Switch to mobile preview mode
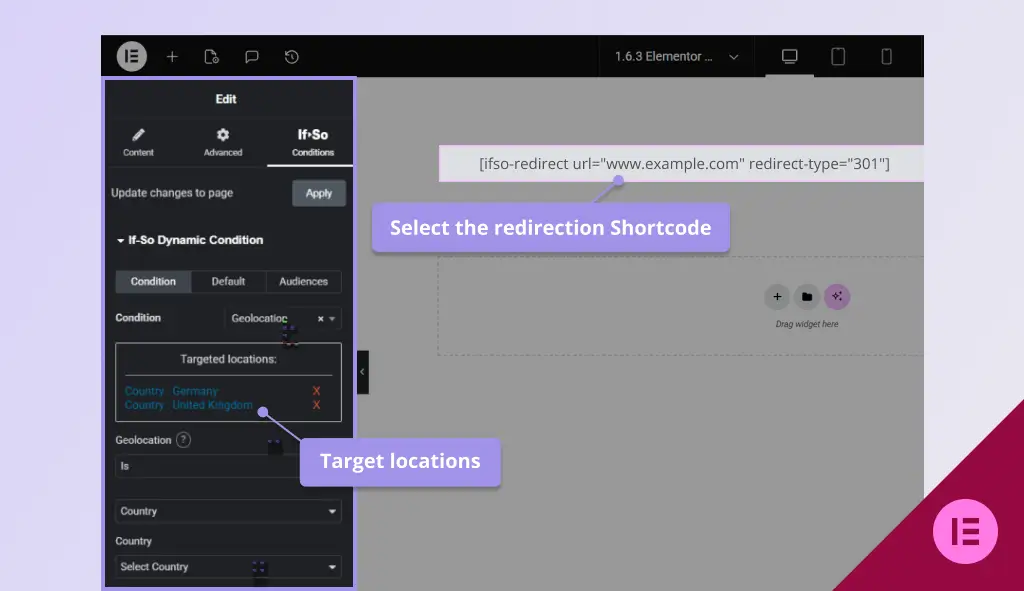Image resolution: width=1024 pixels, height=591 pixels. coord(888,56)
